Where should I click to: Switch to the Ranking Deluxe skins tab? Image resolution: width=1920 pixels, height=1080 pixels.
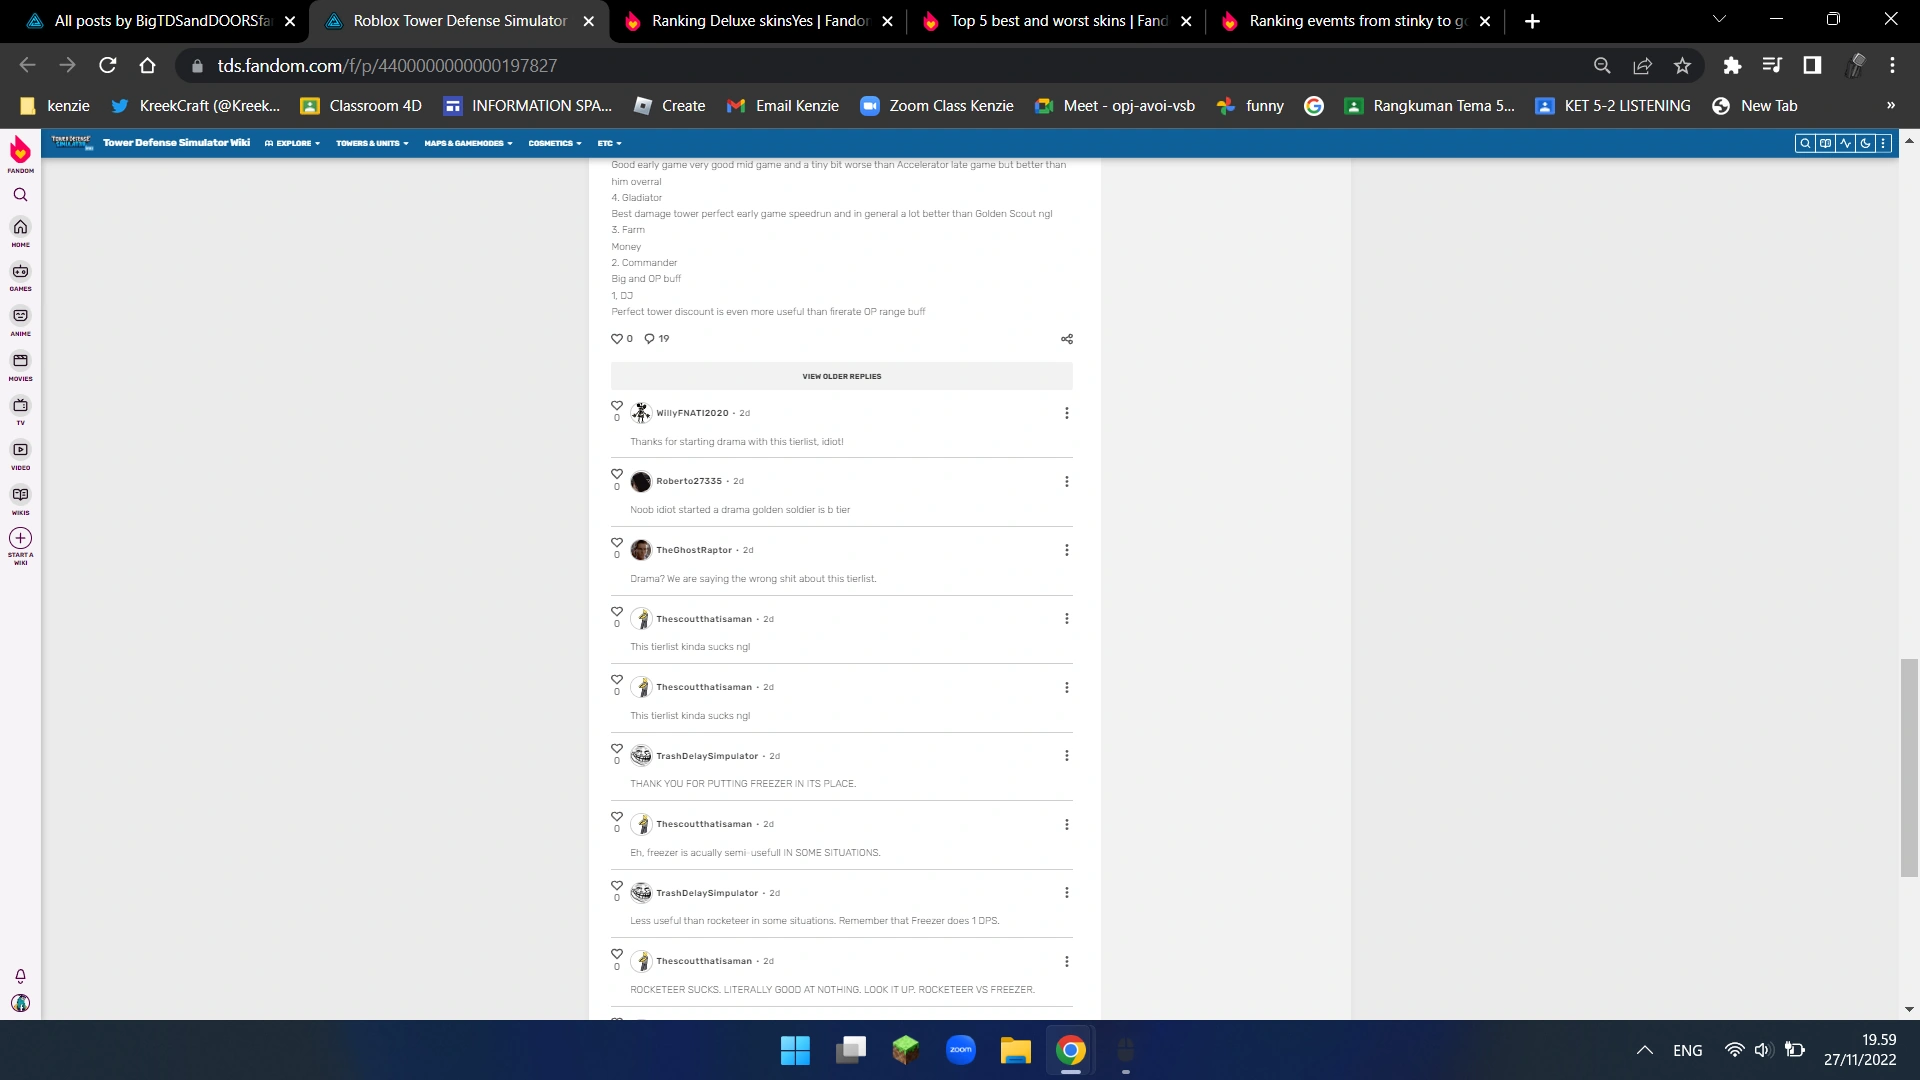(759, 21)
